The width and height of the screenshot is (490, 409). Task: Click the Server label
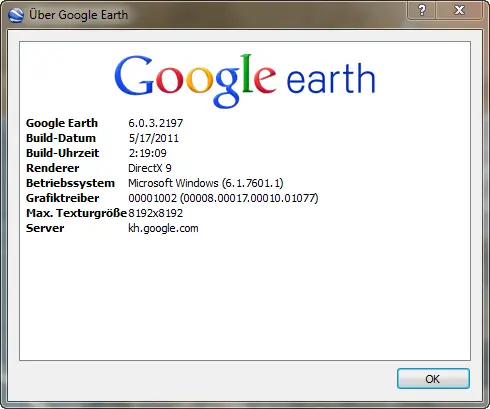coord(45,228)
